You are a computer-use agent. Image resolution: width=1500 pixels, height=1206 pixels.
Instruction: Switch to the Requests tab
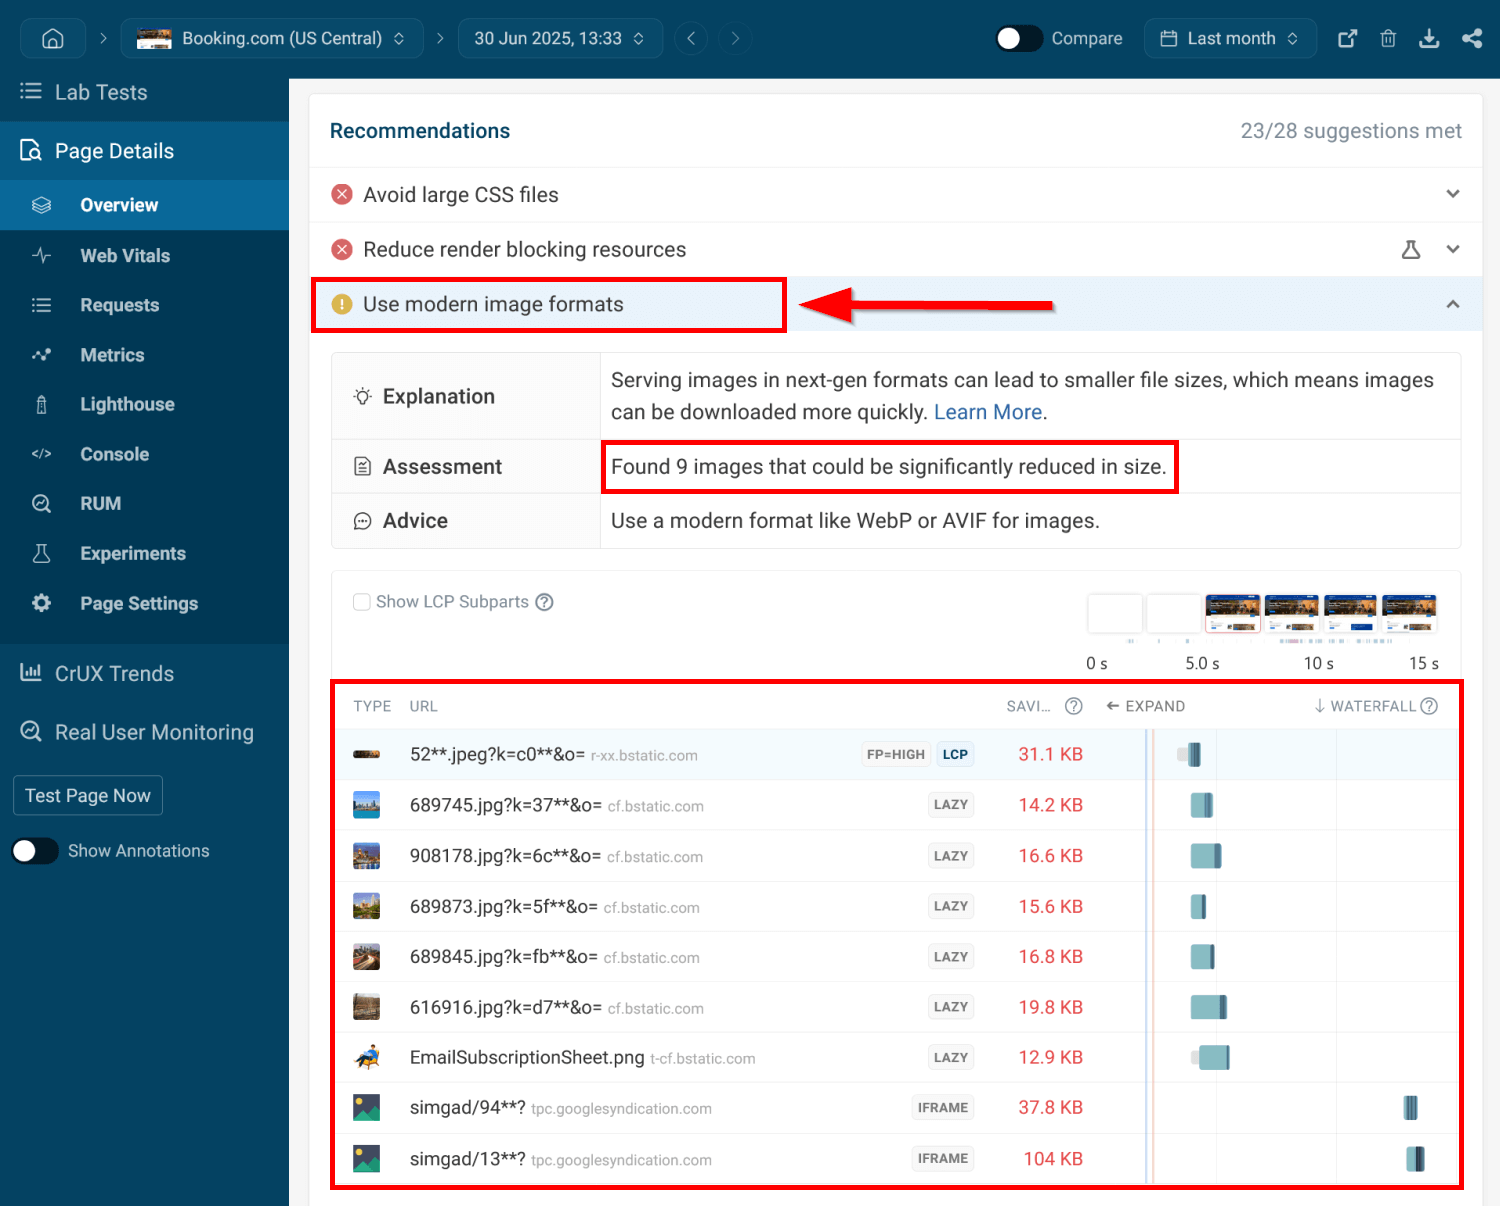[119, 305]
